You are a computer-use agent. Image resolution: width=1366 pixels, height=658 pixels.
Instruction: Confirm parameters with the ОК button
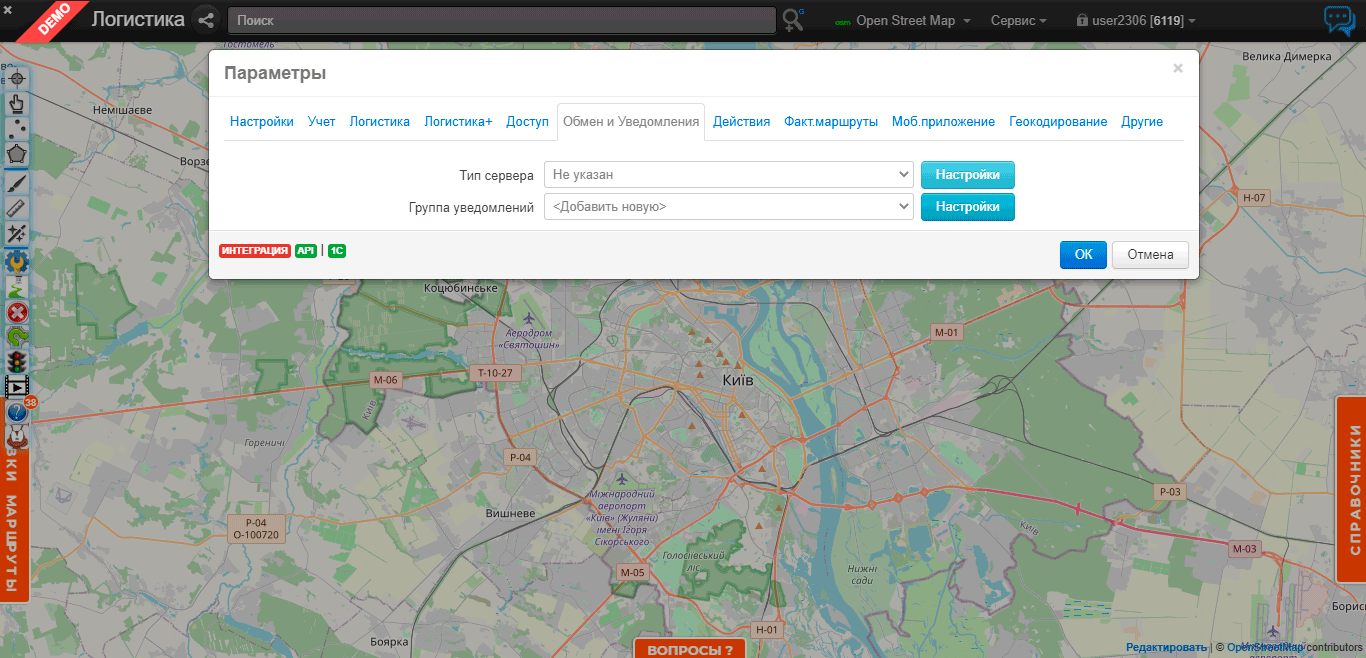point(1083,255)
